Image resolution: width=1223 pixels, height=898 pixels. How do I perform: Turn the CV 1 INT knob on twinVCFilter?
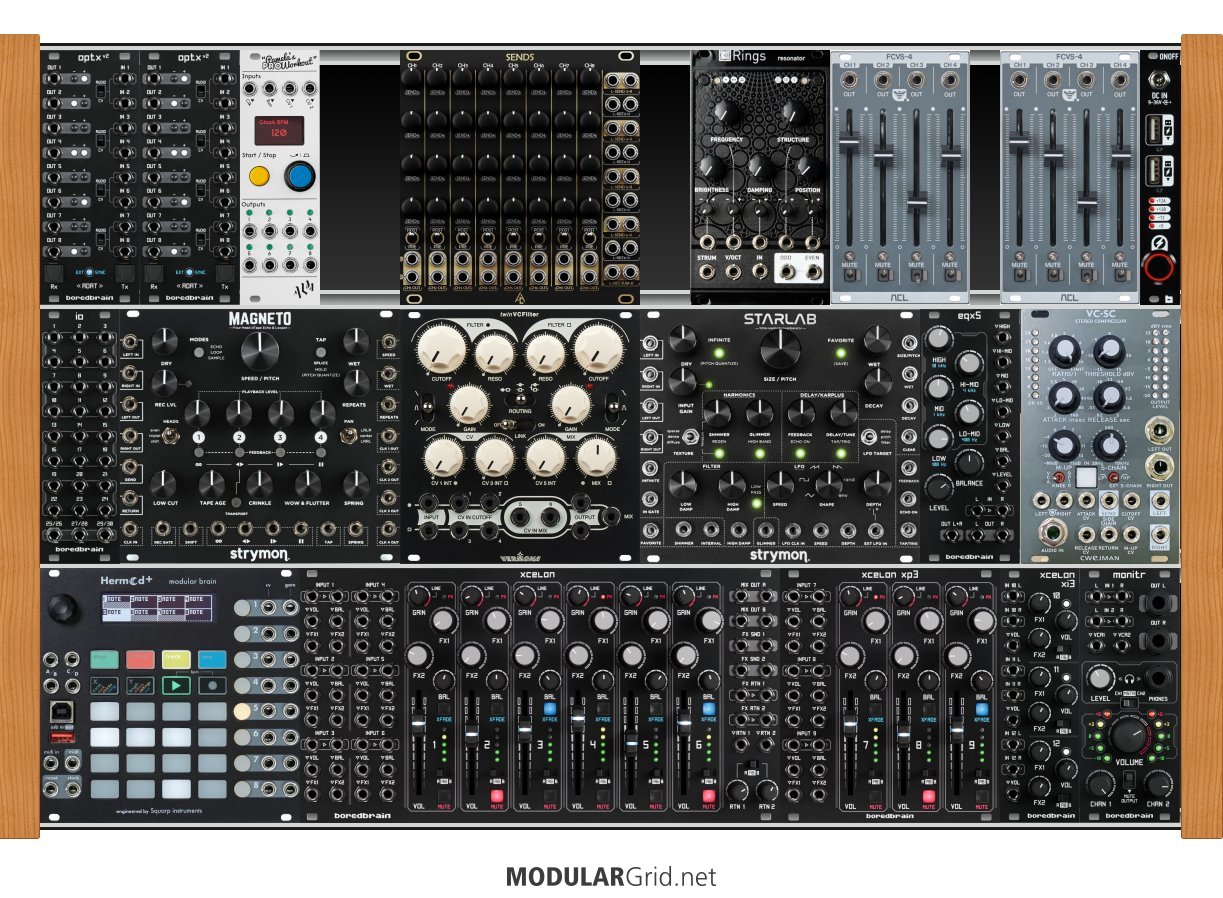coord(443,457)
